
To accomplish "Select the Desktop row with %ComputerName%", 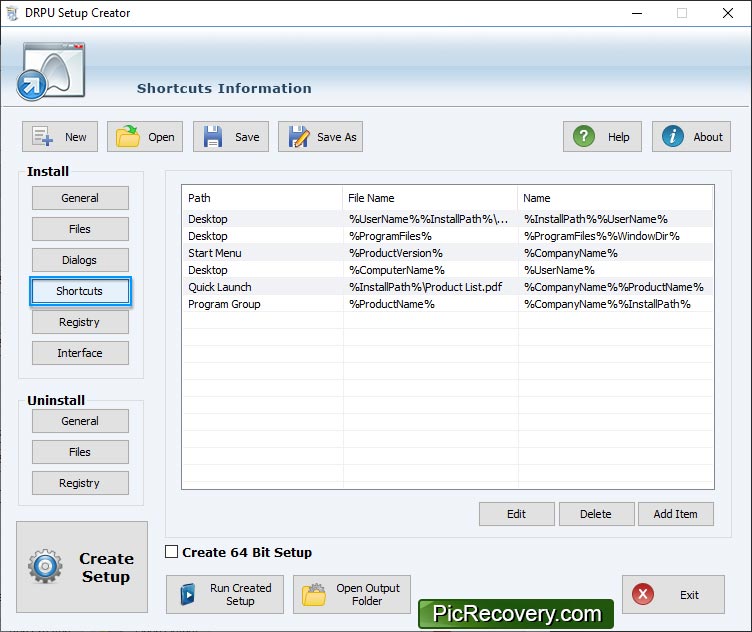I will tap(447, 270).
